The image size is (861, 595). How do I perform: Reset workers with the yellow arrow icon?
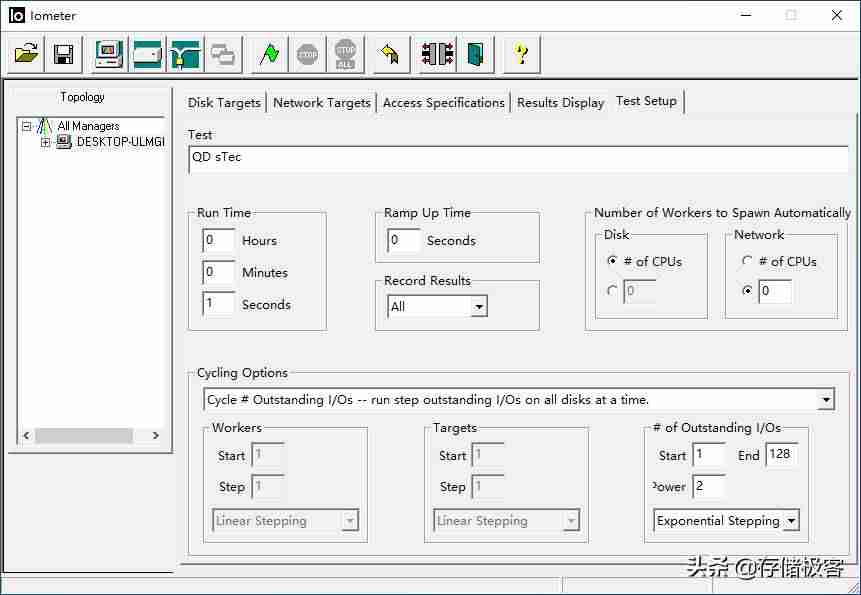coord(391,54)
